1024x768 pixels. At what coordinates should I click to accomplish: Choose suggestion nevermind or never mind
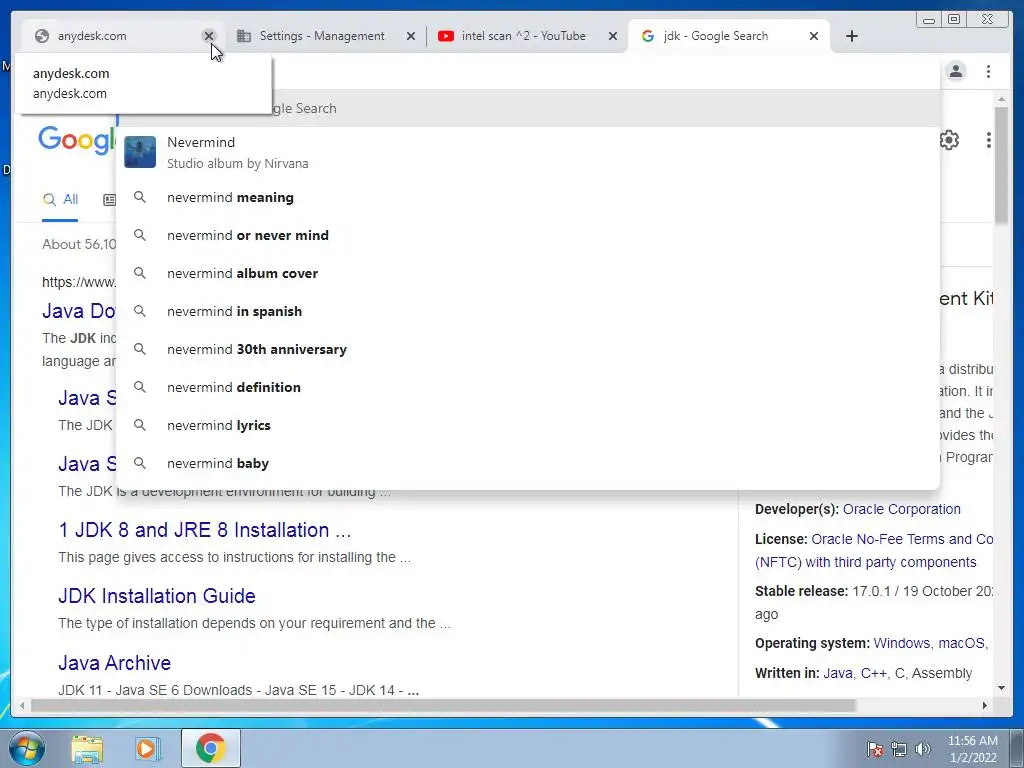[x=528, y=235]
